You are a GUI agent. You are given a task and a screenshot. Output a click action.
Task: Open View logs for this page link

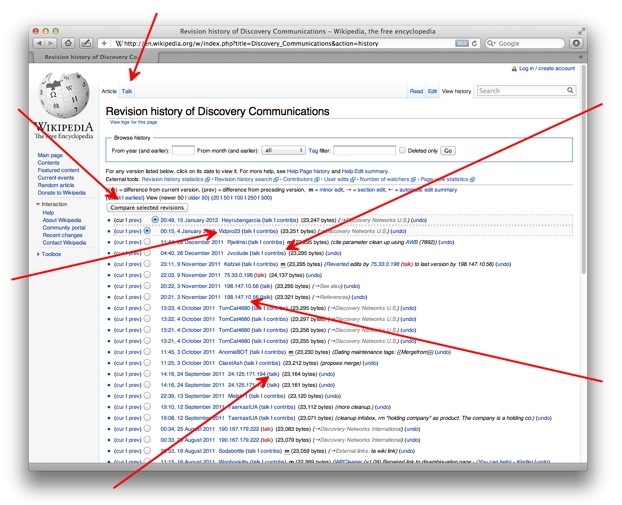pyautogui.click(x=133, y=122)
